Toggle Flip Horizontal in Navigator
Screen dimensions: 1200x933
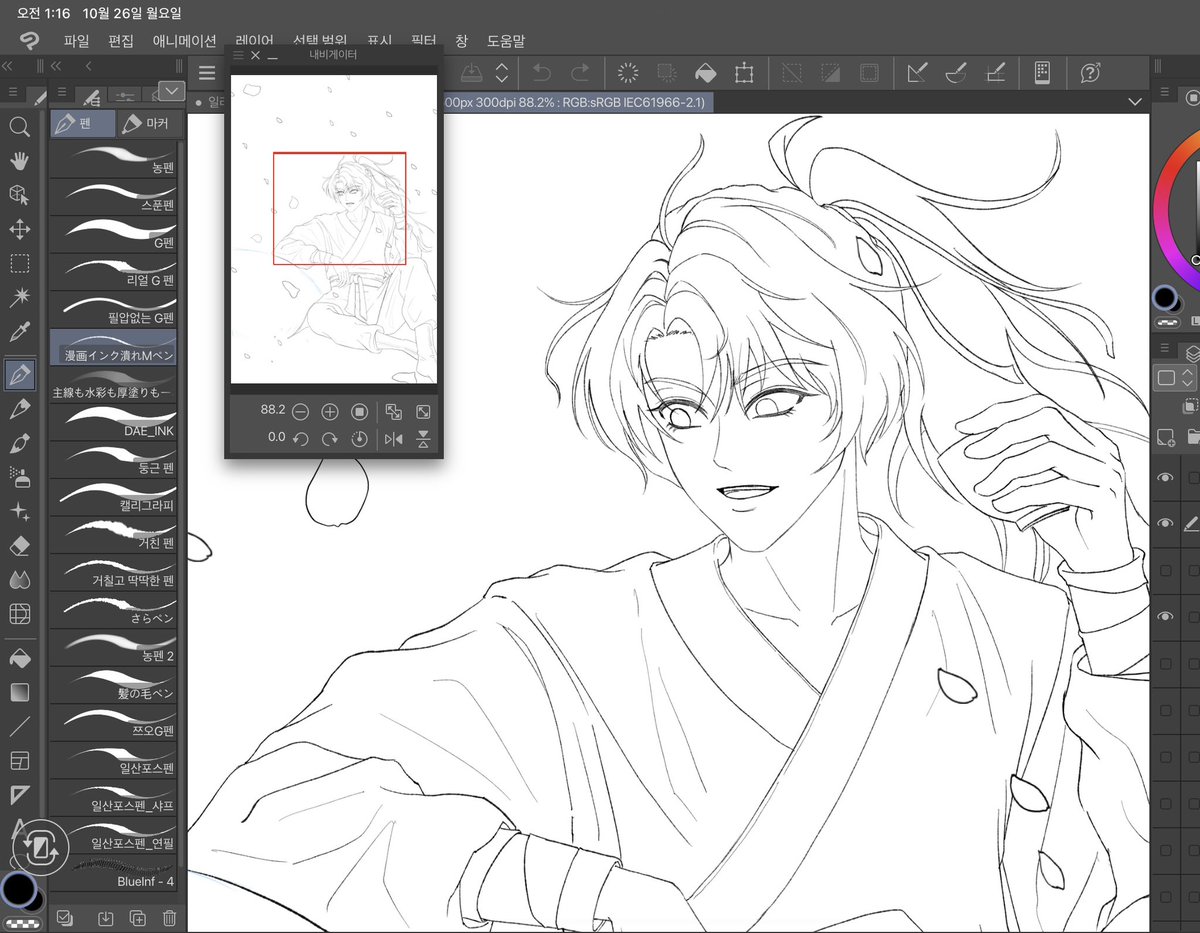tap(393, 439)
